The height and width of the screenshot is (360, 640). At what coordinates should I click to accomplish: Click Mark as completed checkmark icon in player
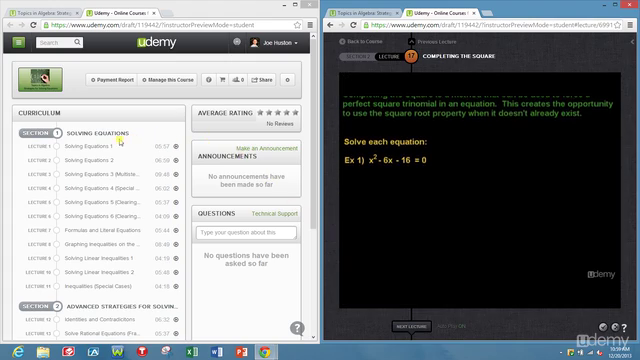click(603, 327)
